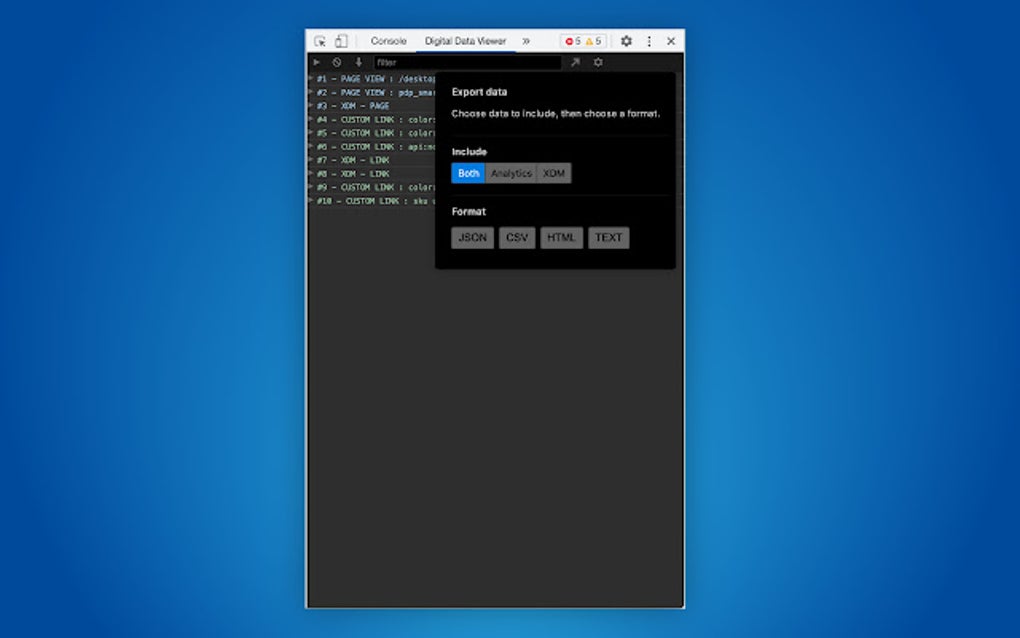Select Both in the Include options
Screen dimensions: 1020x638
467,172
